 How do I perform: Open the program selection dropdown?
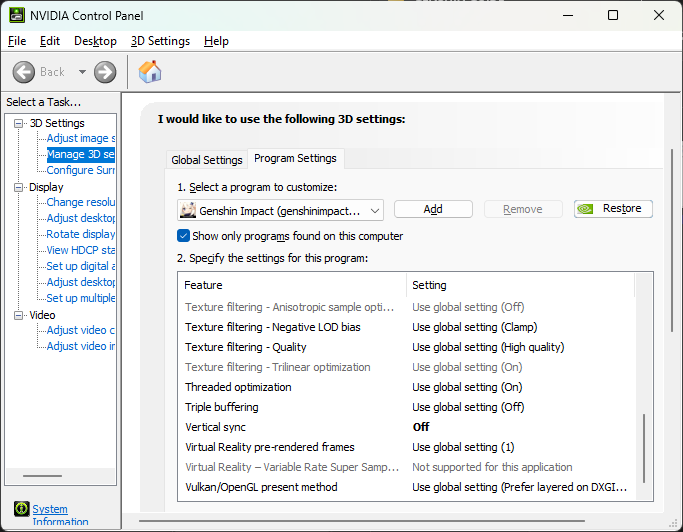(281, 210)
